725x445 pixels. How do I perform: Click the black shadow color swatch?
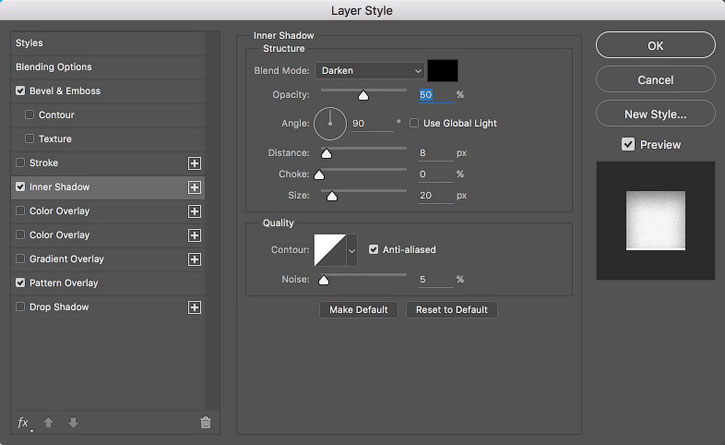coord(442,71)
